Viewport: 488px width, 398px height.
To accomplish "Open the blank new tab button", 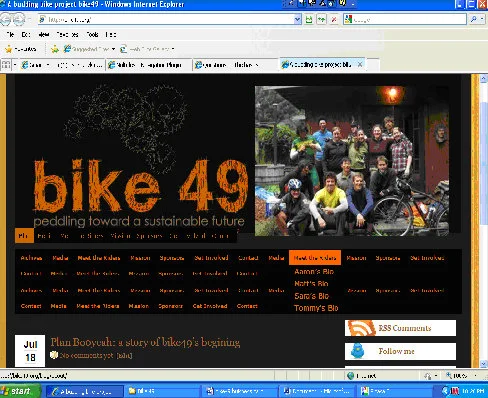I will pos(373,65).
